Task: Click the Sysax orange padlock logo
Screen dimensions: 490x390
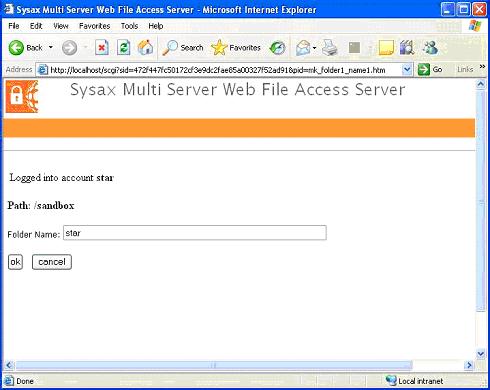Action: (x=22, y=97)
